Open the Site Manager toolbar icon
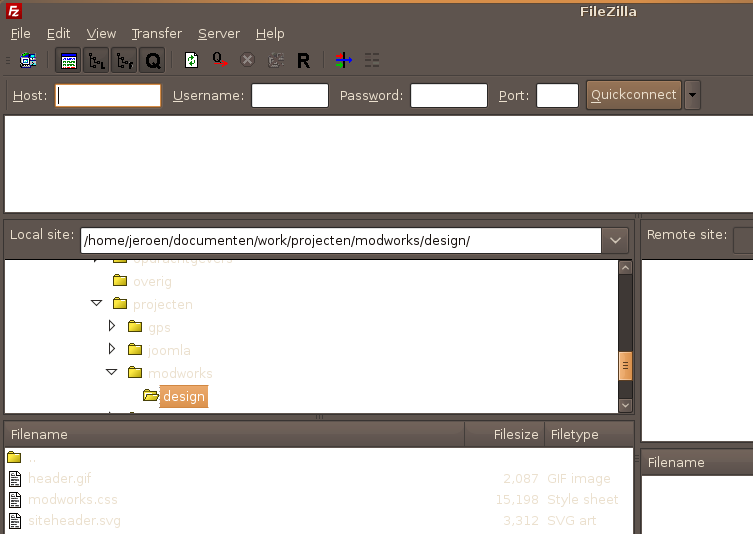The image size is (753, 534). pos(28,61)
